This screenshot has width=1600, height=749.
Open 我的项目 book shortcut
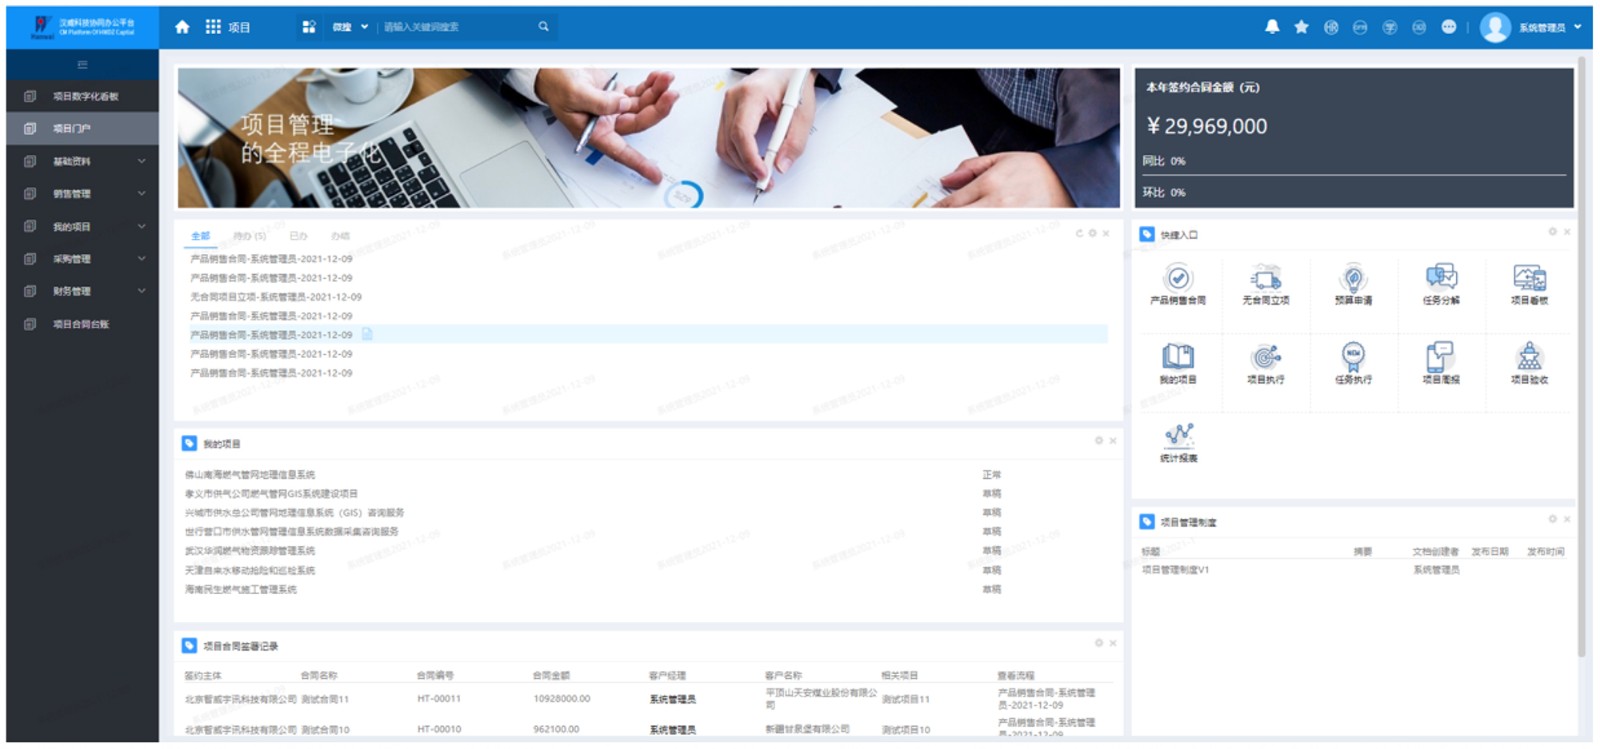tap(1178, 363)
